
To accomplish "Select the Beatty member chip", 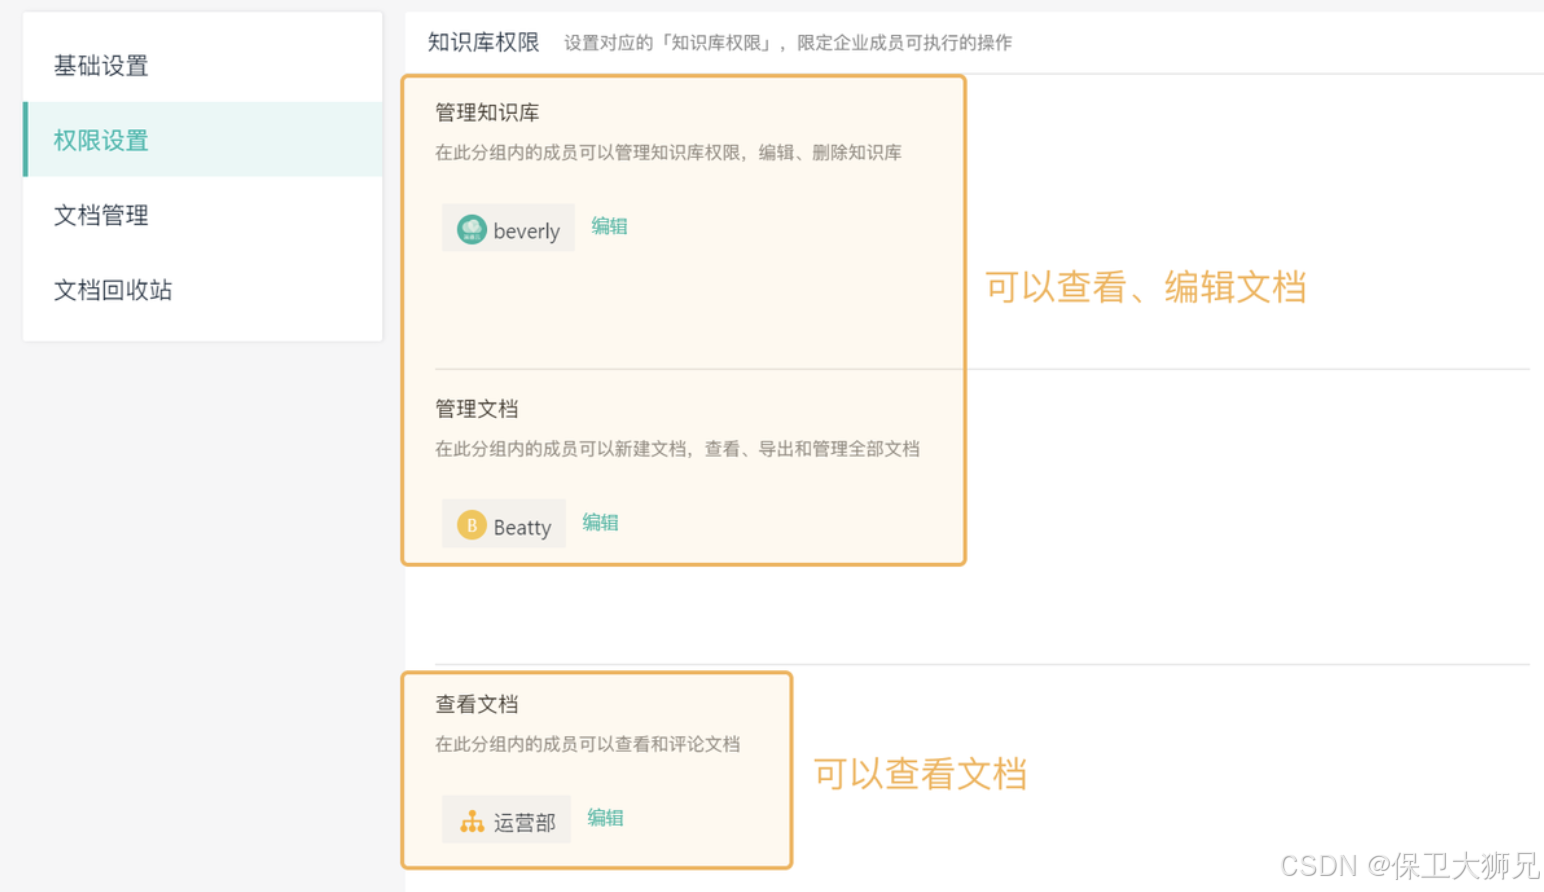I will click(x=504, y=524).
